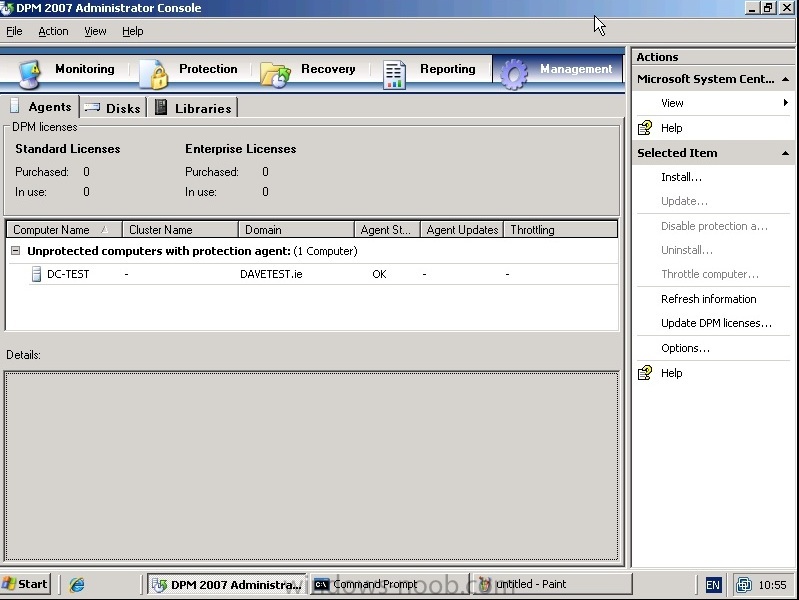Click the Monitoring computer icon

point(29,74)
